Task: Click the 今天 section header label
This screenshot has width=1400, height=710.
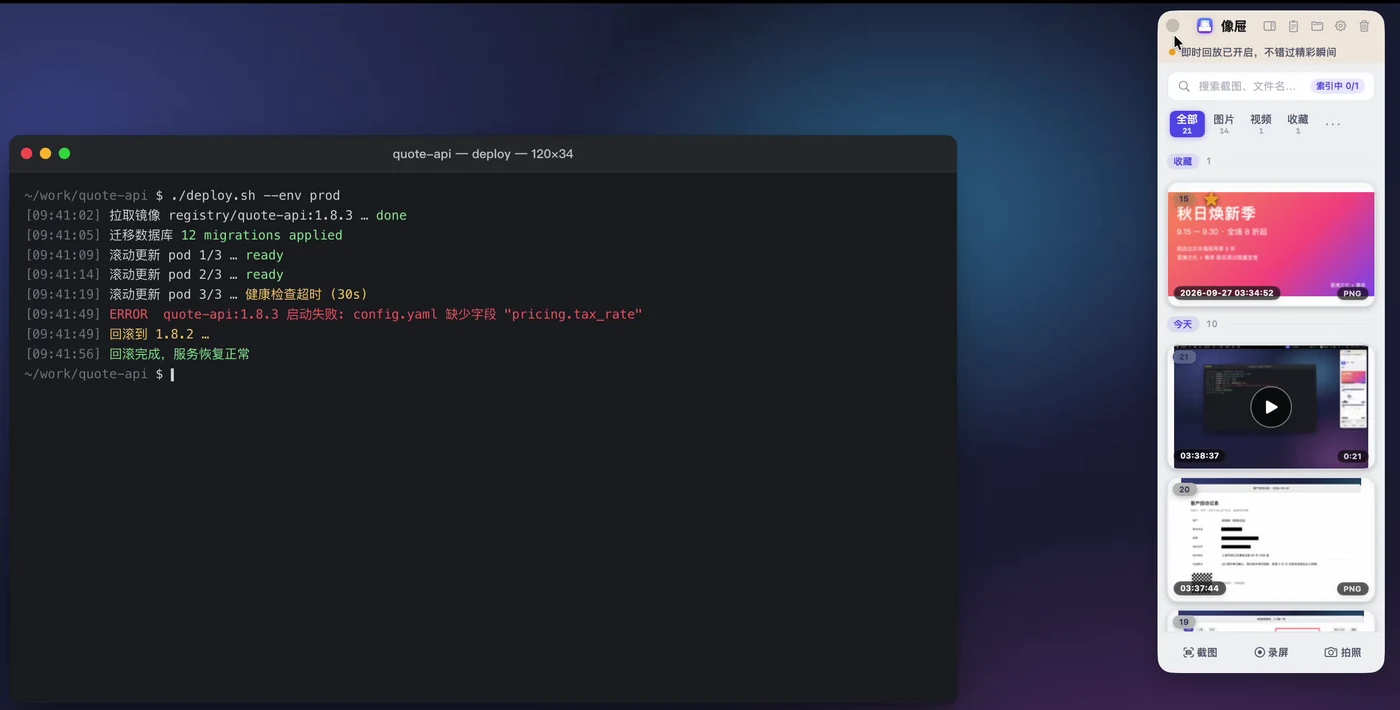Action: point(1183,324)
